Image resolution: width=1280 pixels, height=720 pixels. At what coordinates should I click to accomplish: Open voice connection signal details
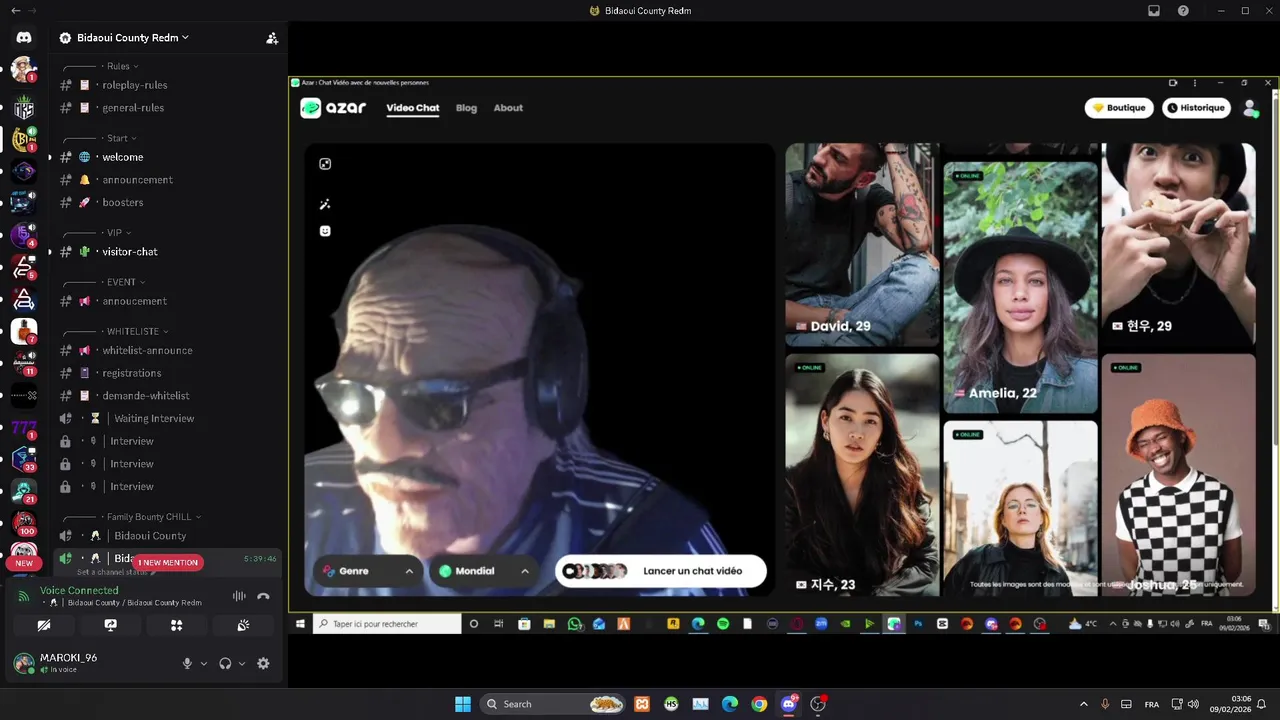click(x=24, y=596)
